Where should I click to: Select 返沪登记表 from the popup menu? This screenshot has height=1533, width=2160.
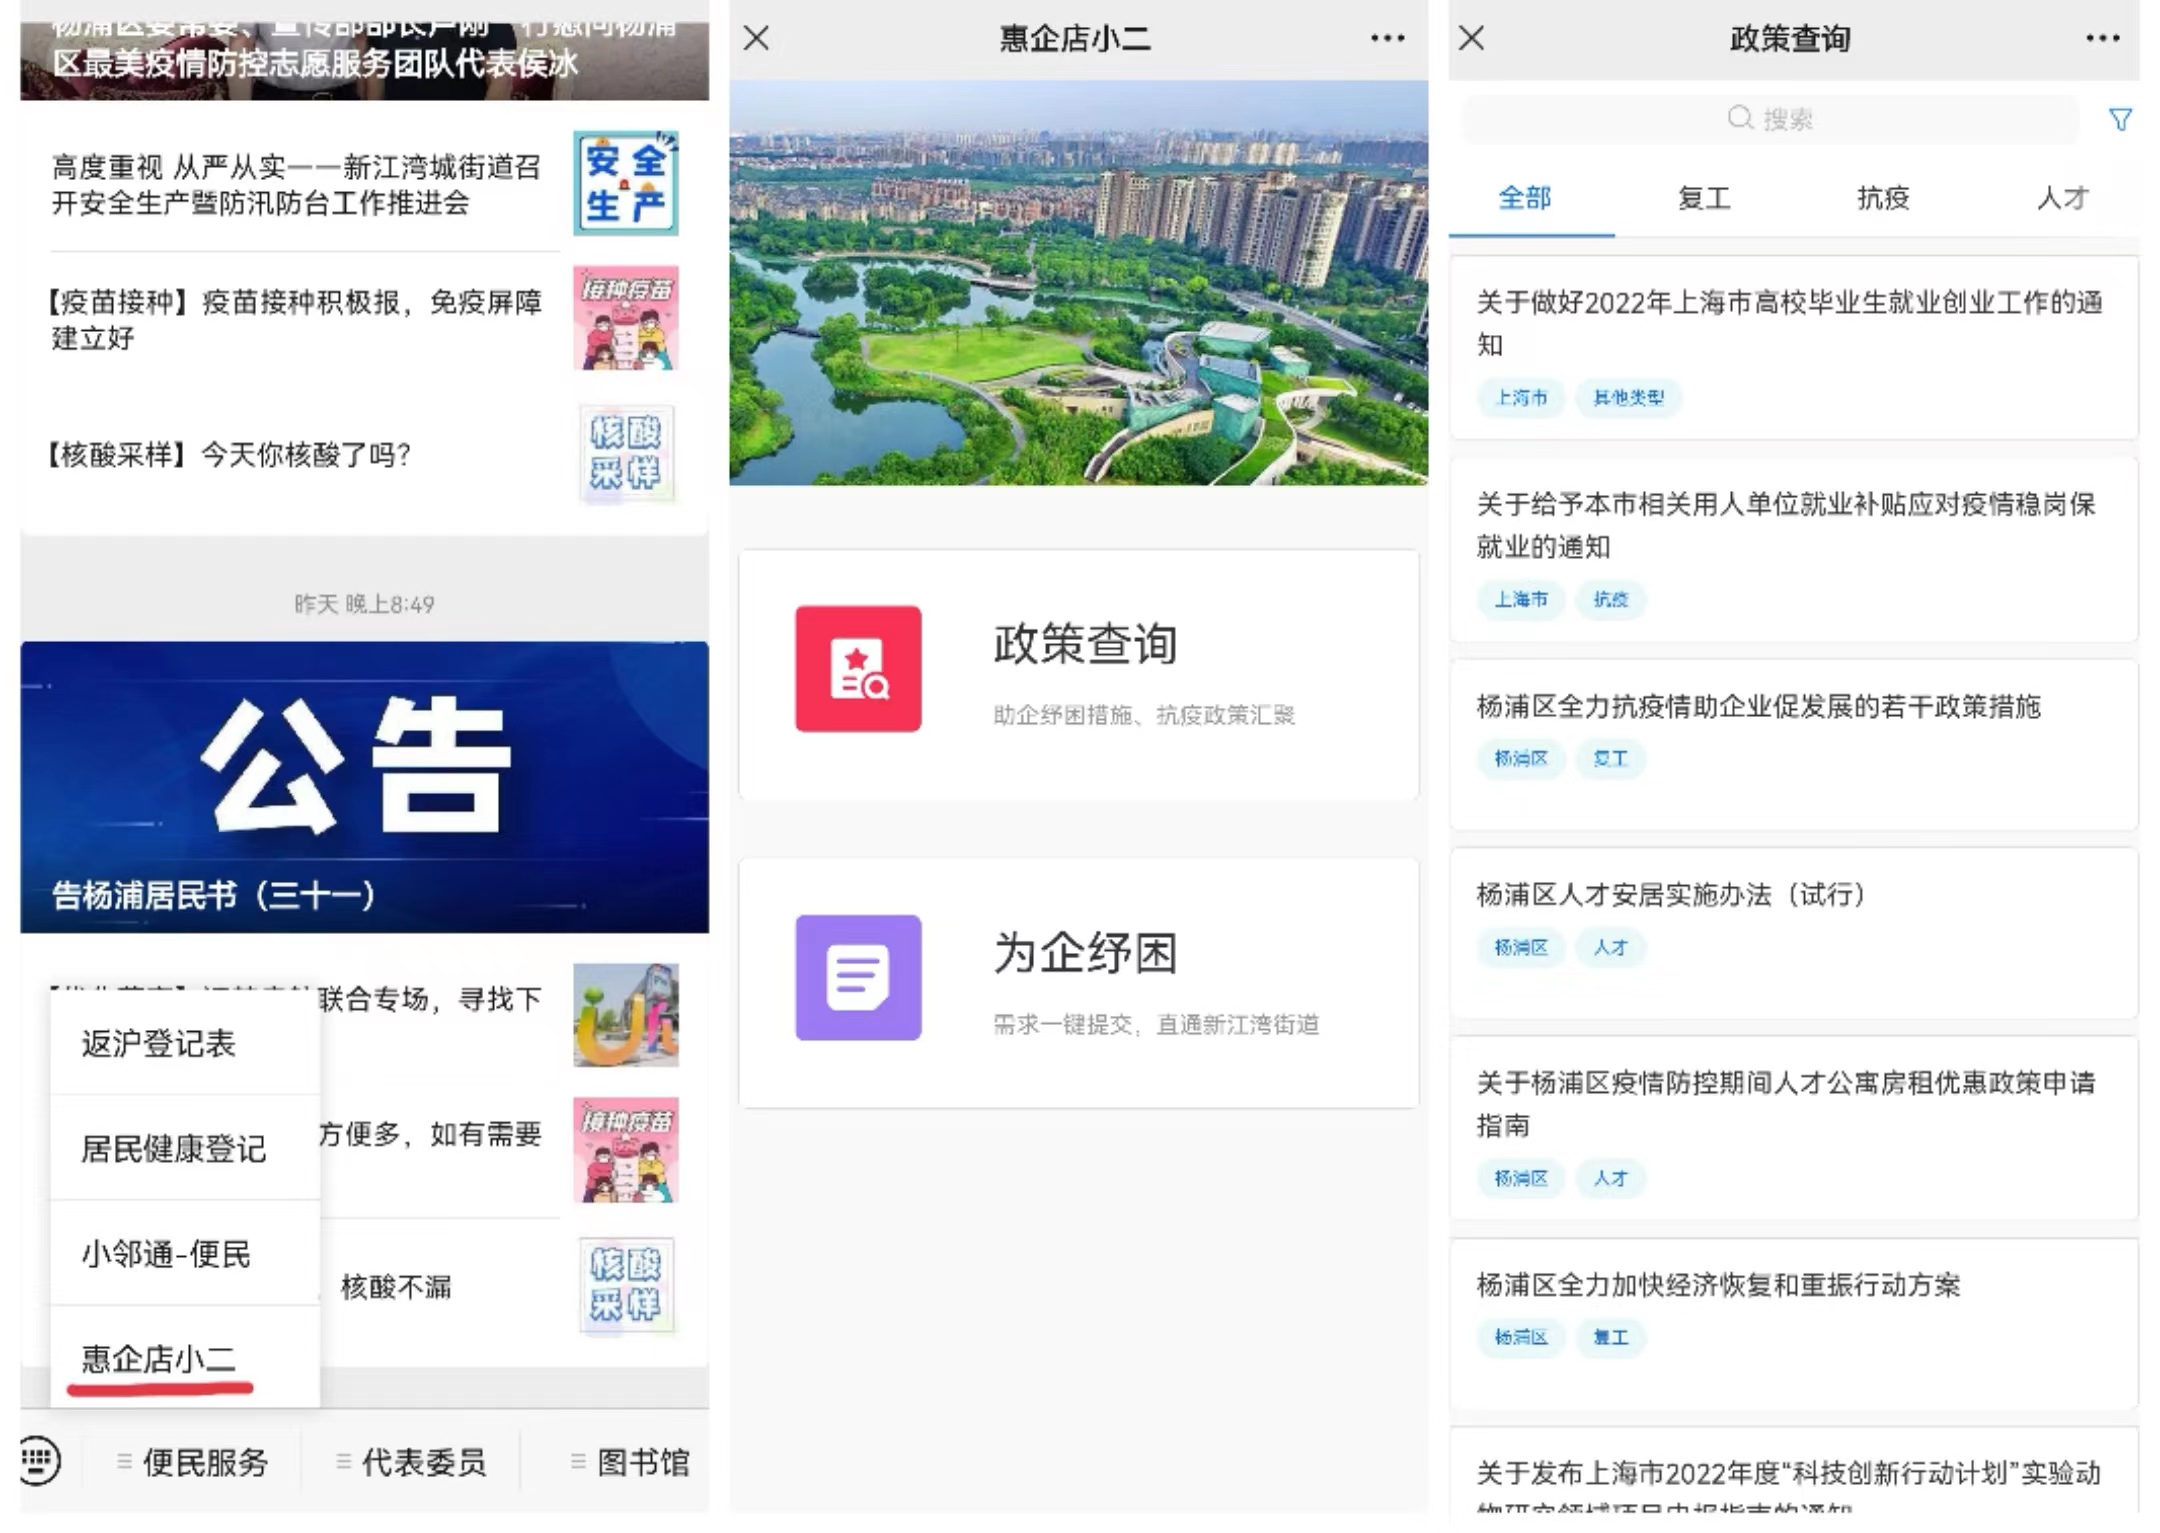158,1043
